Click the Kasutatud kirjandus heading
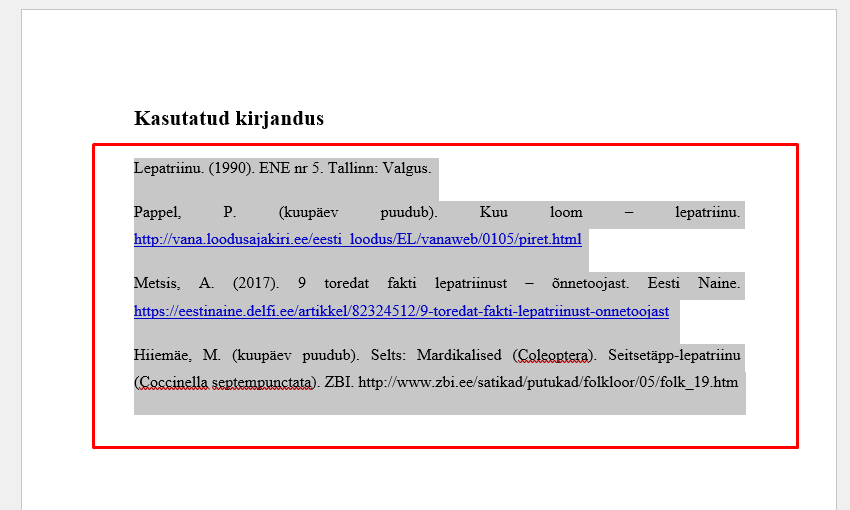Image resolution: width=850 pixels, height=510 pixels. pos(229,118)
